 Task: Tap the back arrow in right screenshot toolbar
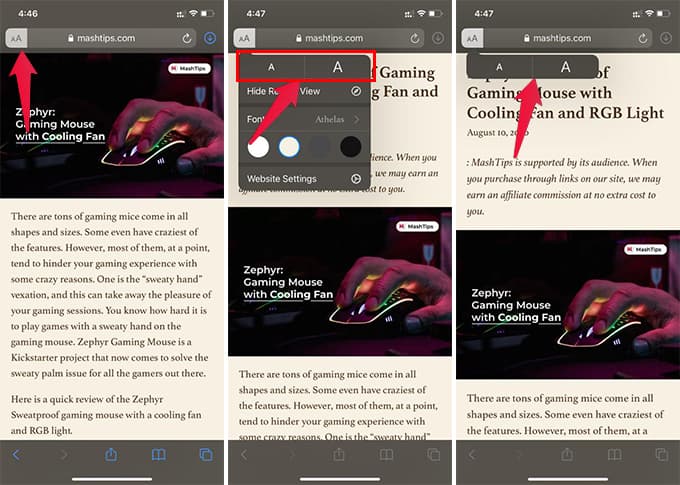472,455
